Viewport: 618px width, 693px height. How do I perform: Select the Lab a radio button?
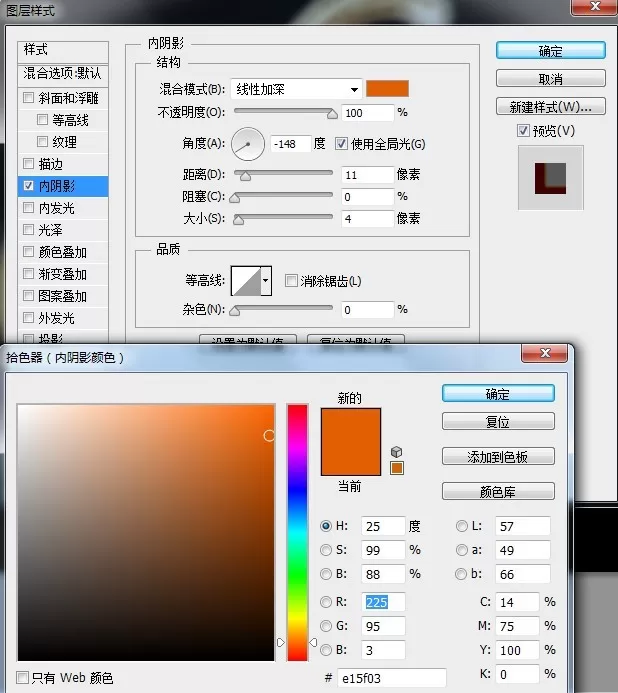point(462,550)
